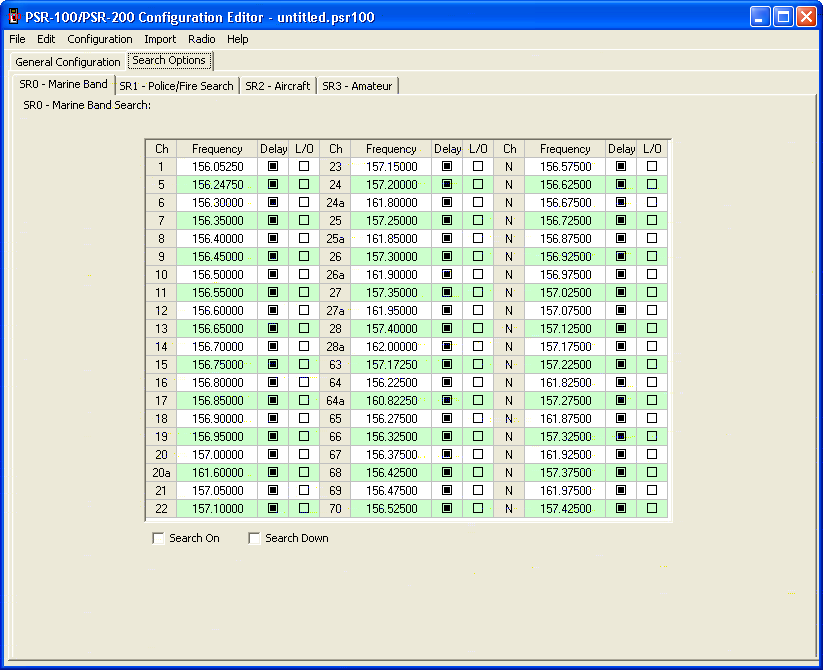823x670 pixels.
Task: Toggle L/O checkbox for channel 70
Action: [x=478, y=509]
